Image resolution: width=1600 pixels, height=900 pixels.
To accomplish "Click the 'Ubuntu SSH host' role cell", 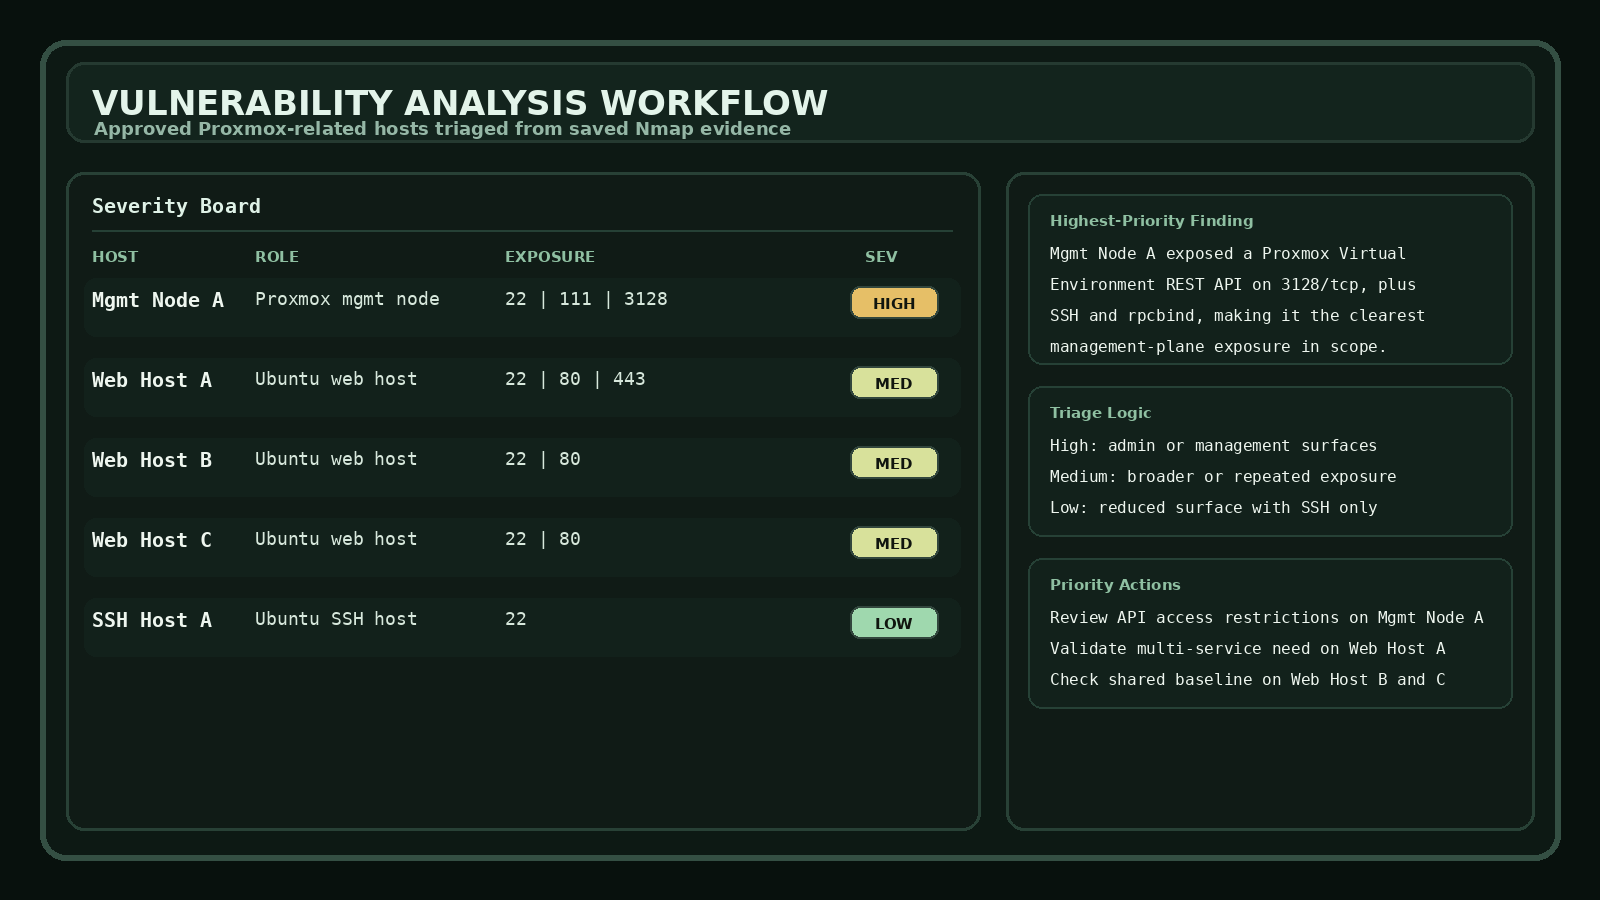I will [x=336, y=619].
